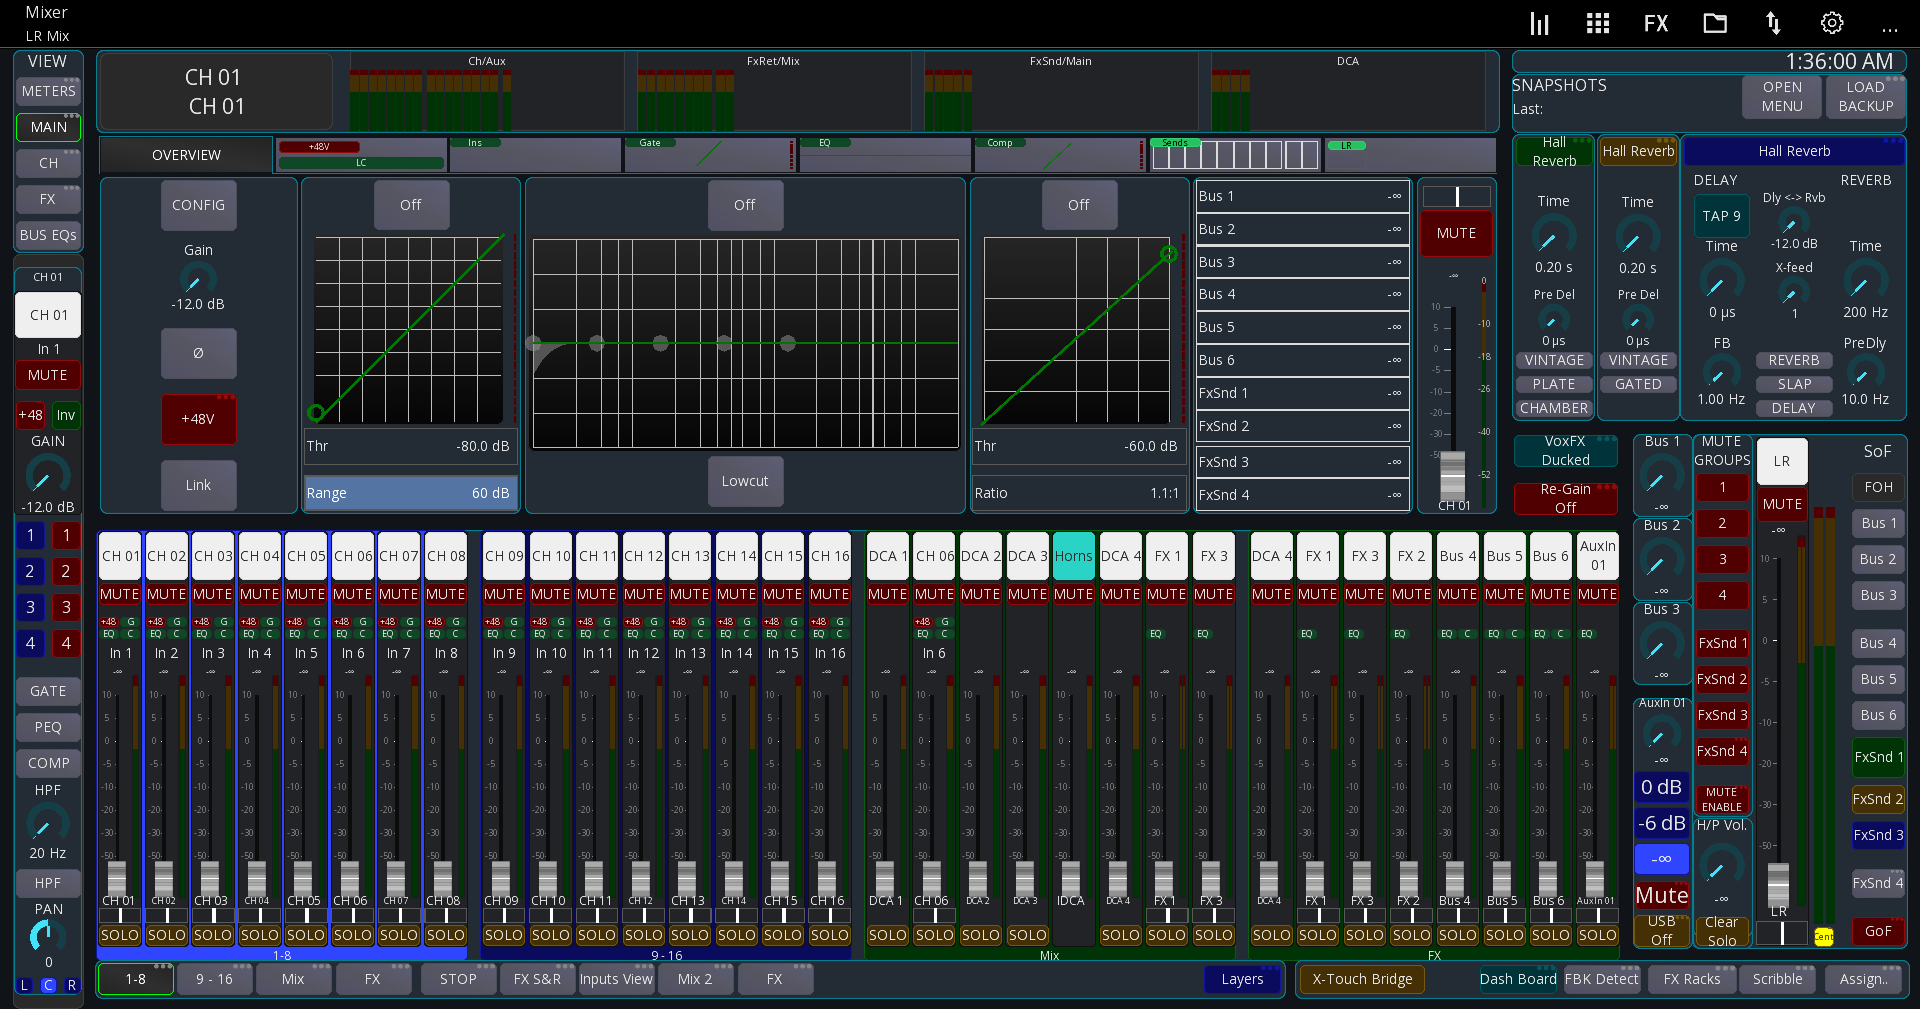This screenshot has width=1920, height=1009.
Task: Toggle MUTE on CH 05 strip
Action: click(306, 594)
